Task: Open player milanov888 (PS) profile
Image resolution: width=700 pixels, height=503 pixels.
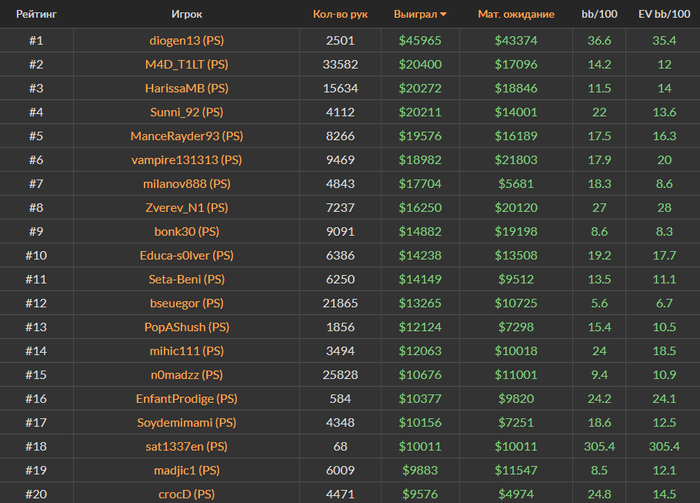Action: click(187, 184)
